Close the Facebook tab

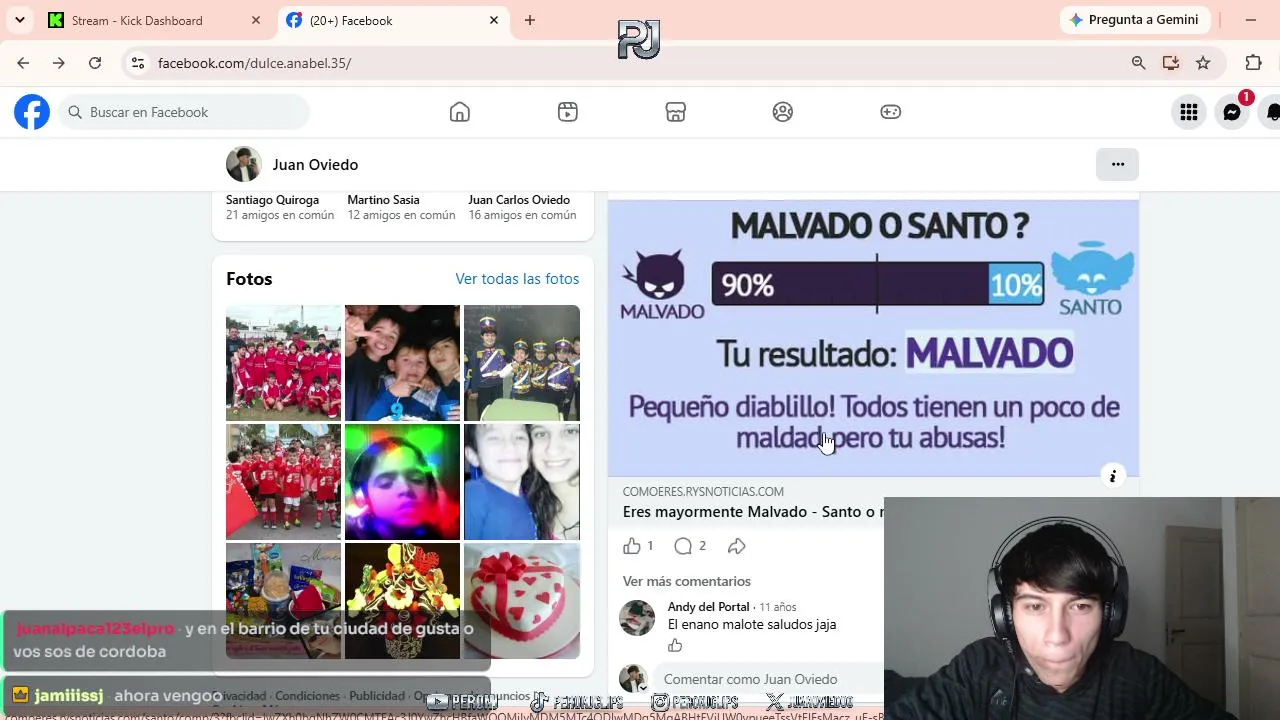tap(494, 20)
